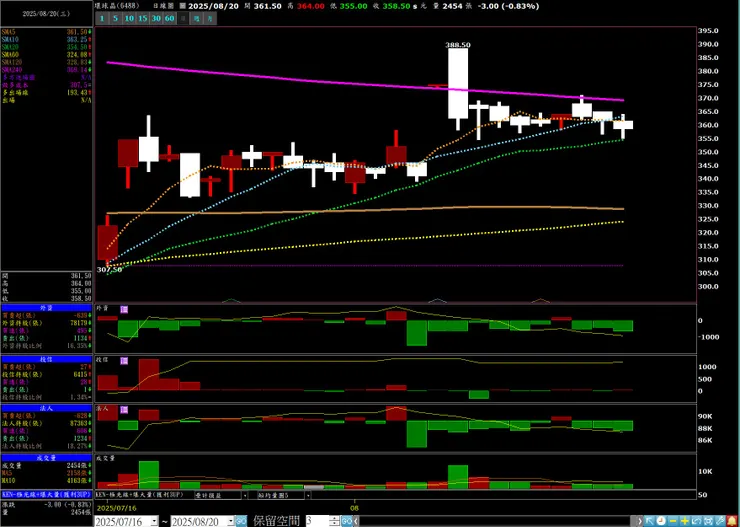The image size is (740, 527).
Task: Choose the 30-minute chart interval
Action: pyautogui.click(x=156, y=19)
